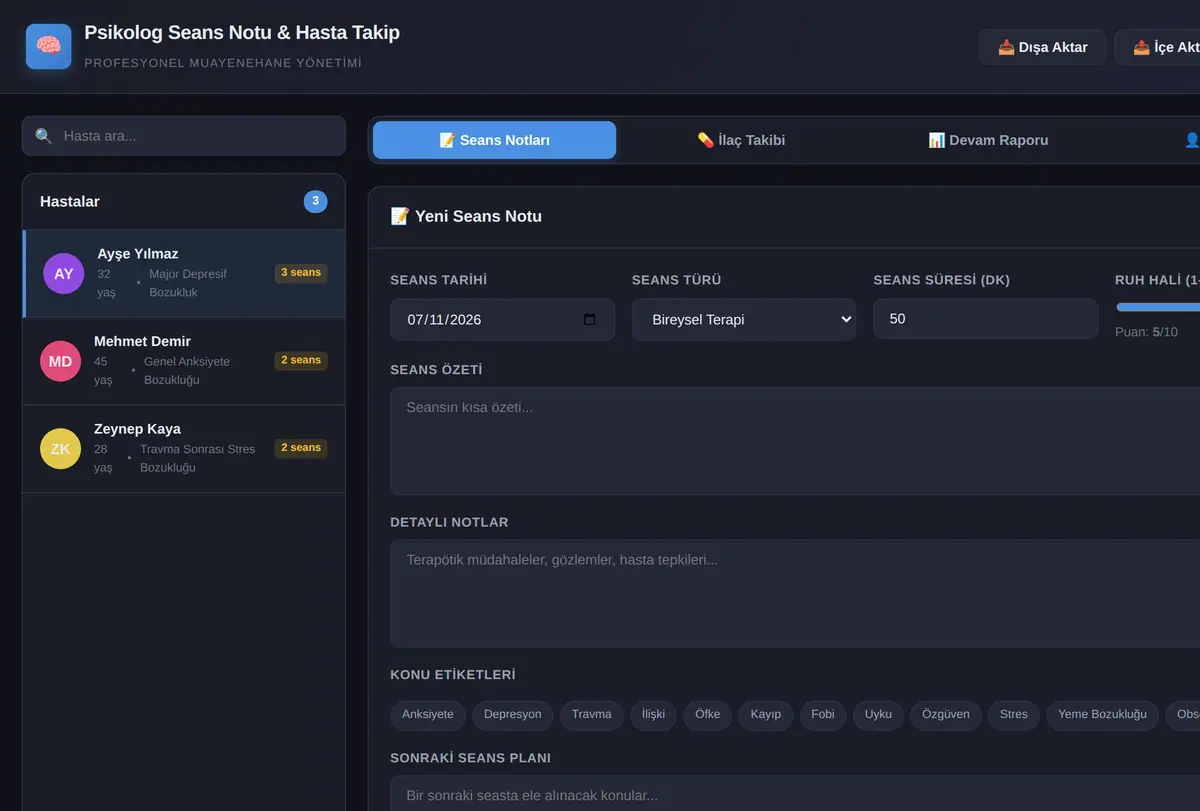This screenshot has width=1200, height=811.
Task: Click into the Detaylı Notlar text area
Action: [795, 594]
